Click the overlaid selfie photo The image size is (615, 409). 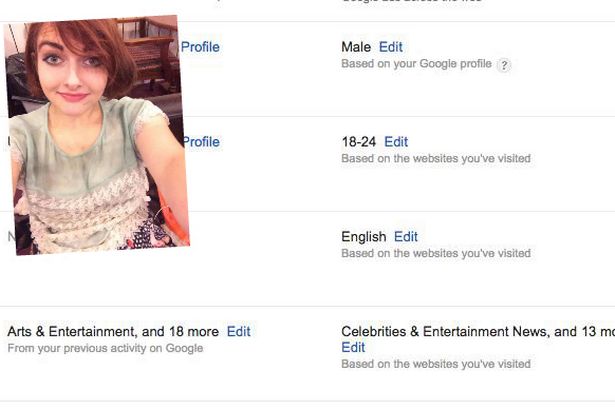[x=97, y=135]
